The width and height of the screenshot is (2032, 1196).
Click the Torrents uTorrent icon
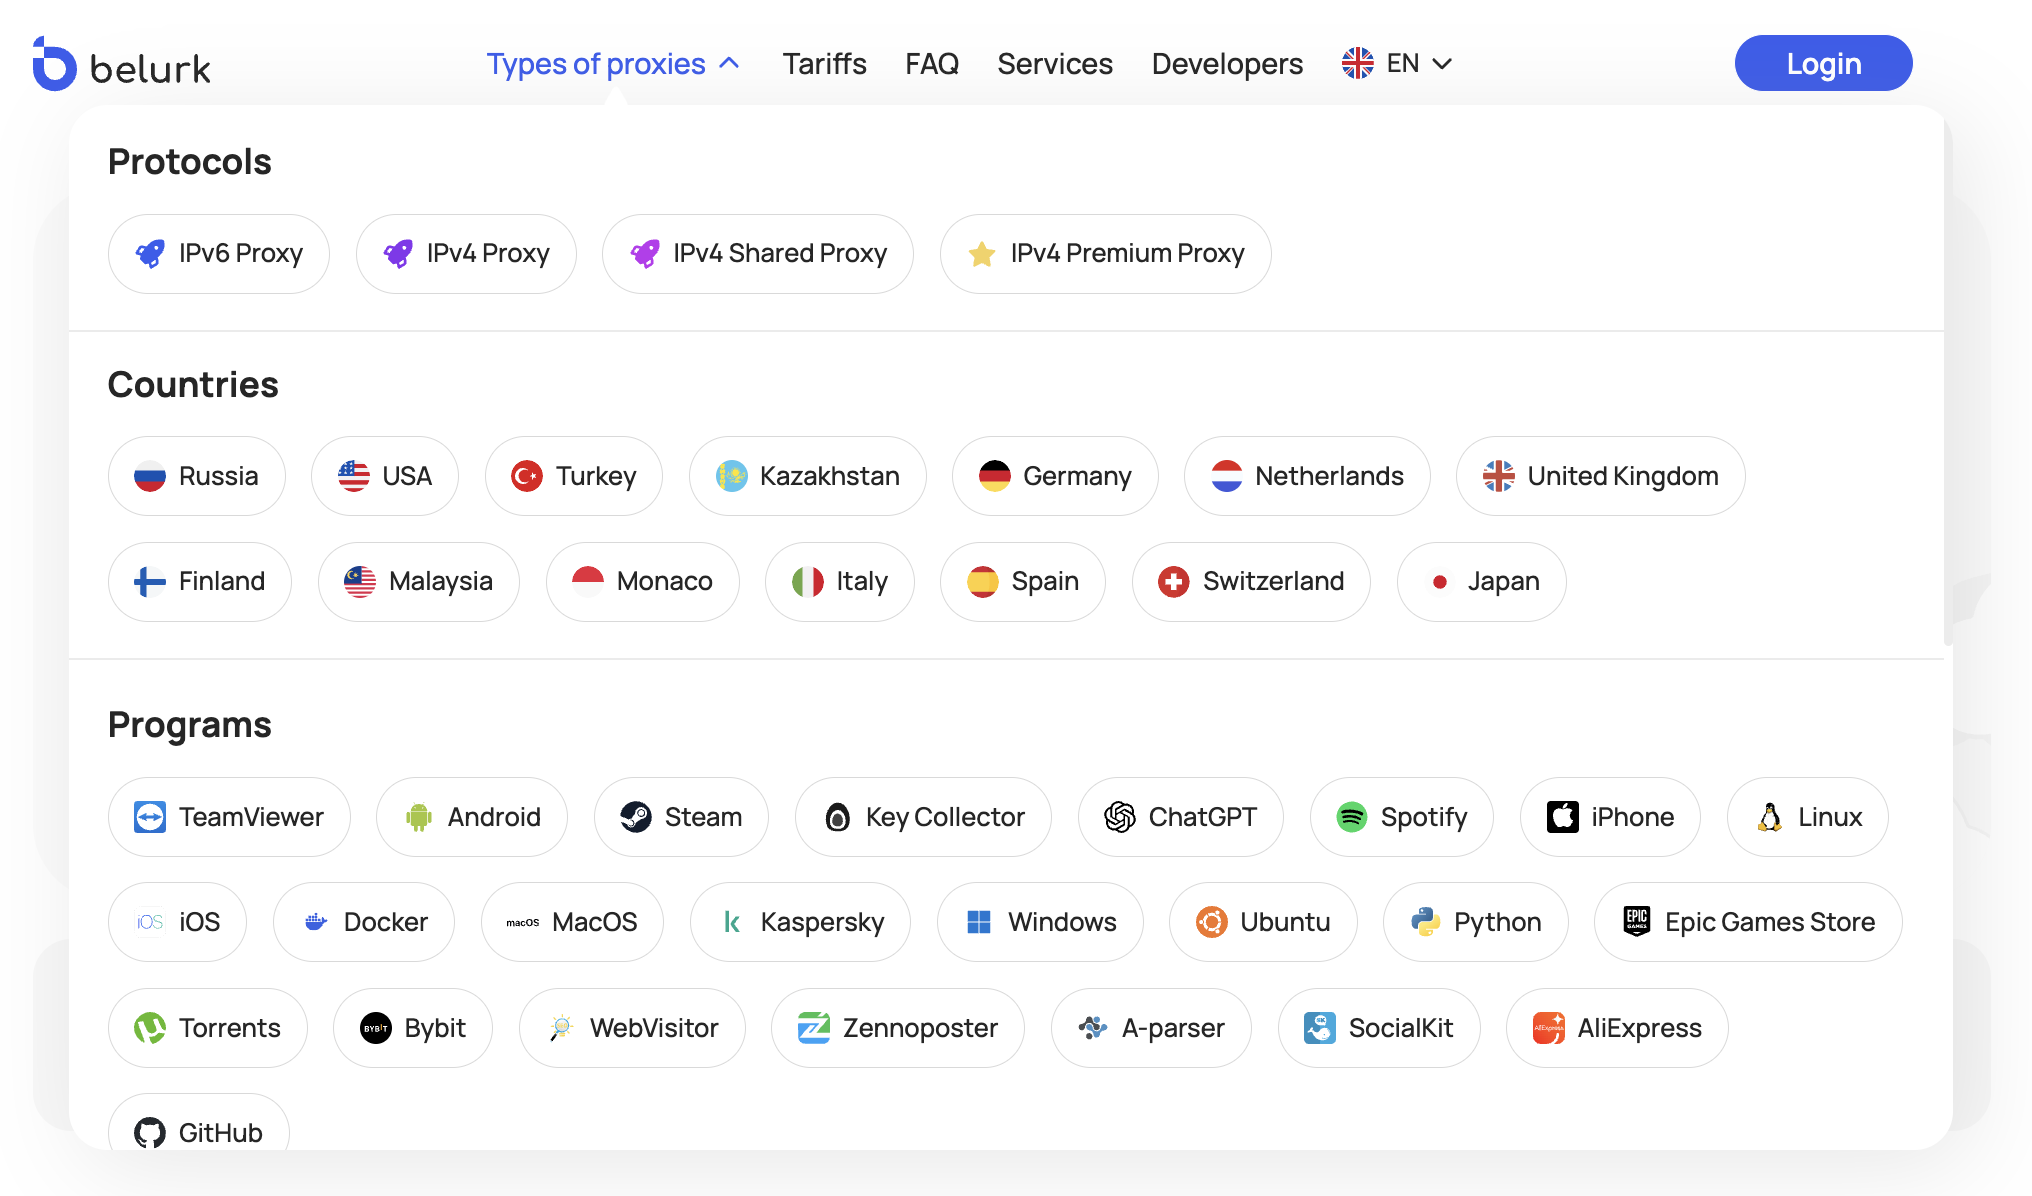point(150,1028)
